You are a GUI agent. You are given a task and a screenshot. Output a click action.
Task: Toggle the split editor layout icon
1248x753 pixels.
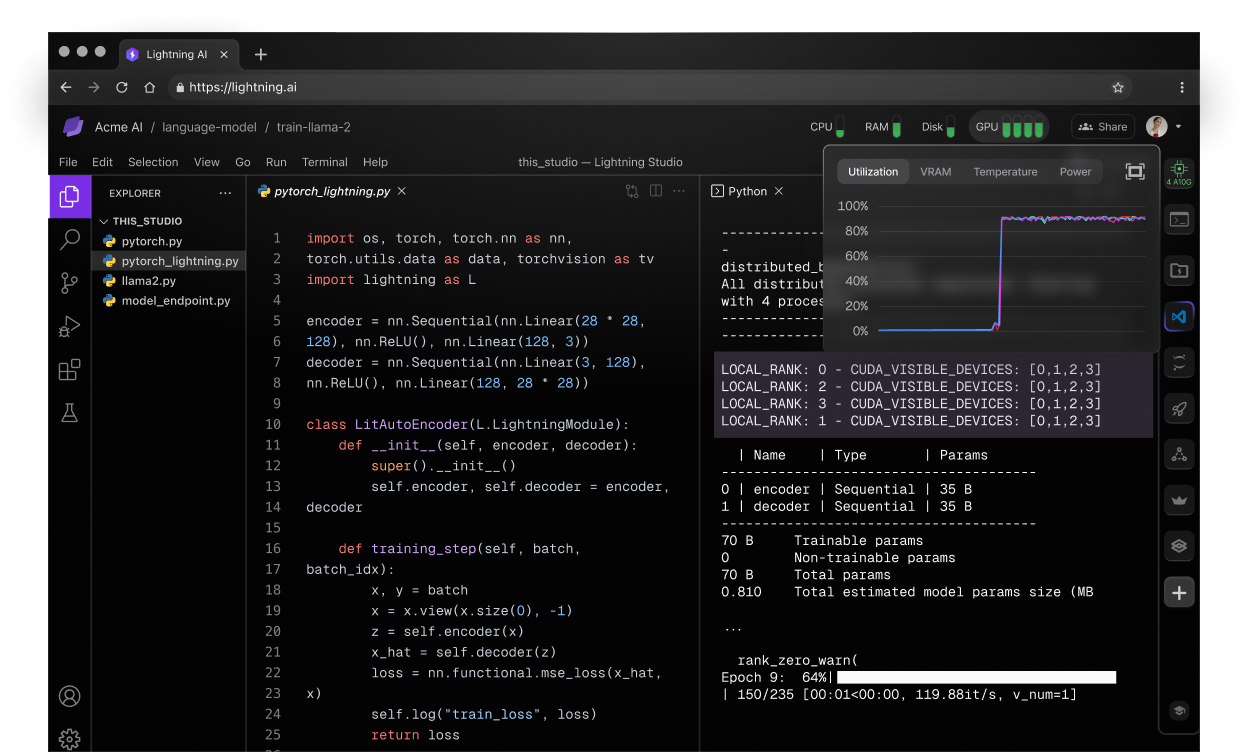coord(656,191)
